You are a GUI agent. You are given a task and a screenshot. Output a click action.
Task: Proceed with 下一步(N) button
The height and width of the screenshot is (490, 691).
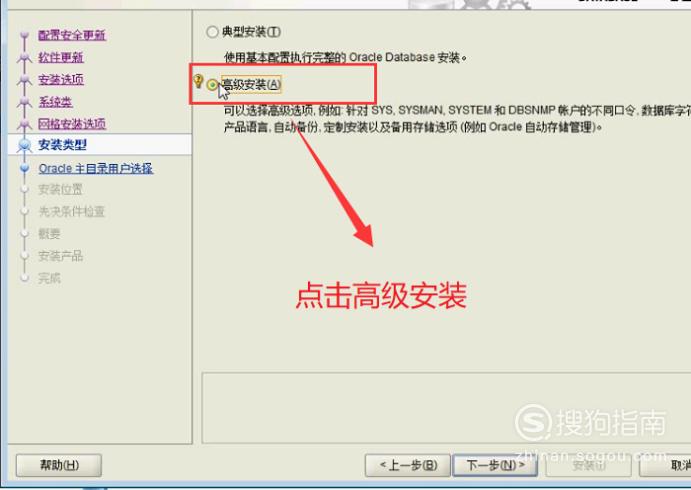click(495, 465)
